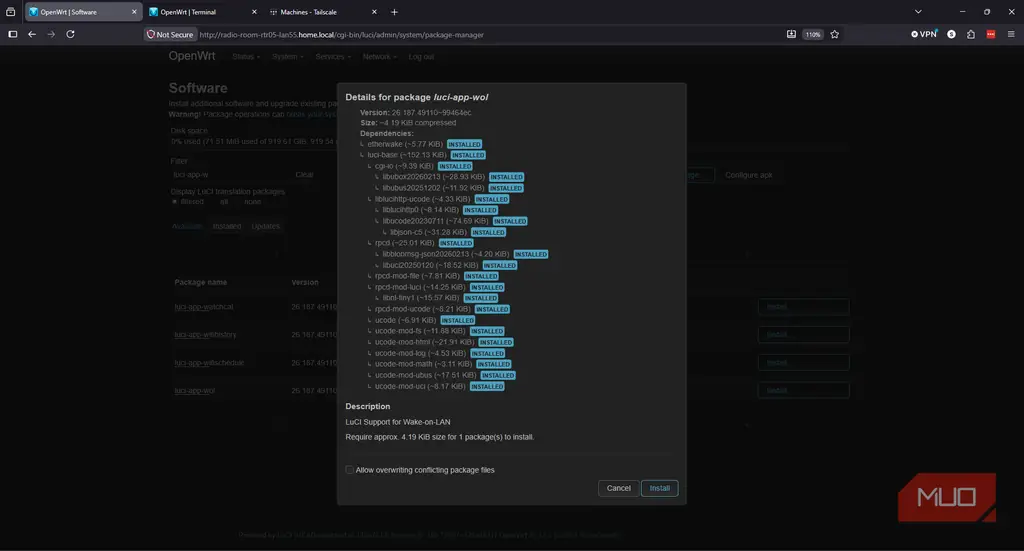Screen dimensions: 1024x551
Task: Open the System menu in OpenWrt navbar
Action: point(287,57)
